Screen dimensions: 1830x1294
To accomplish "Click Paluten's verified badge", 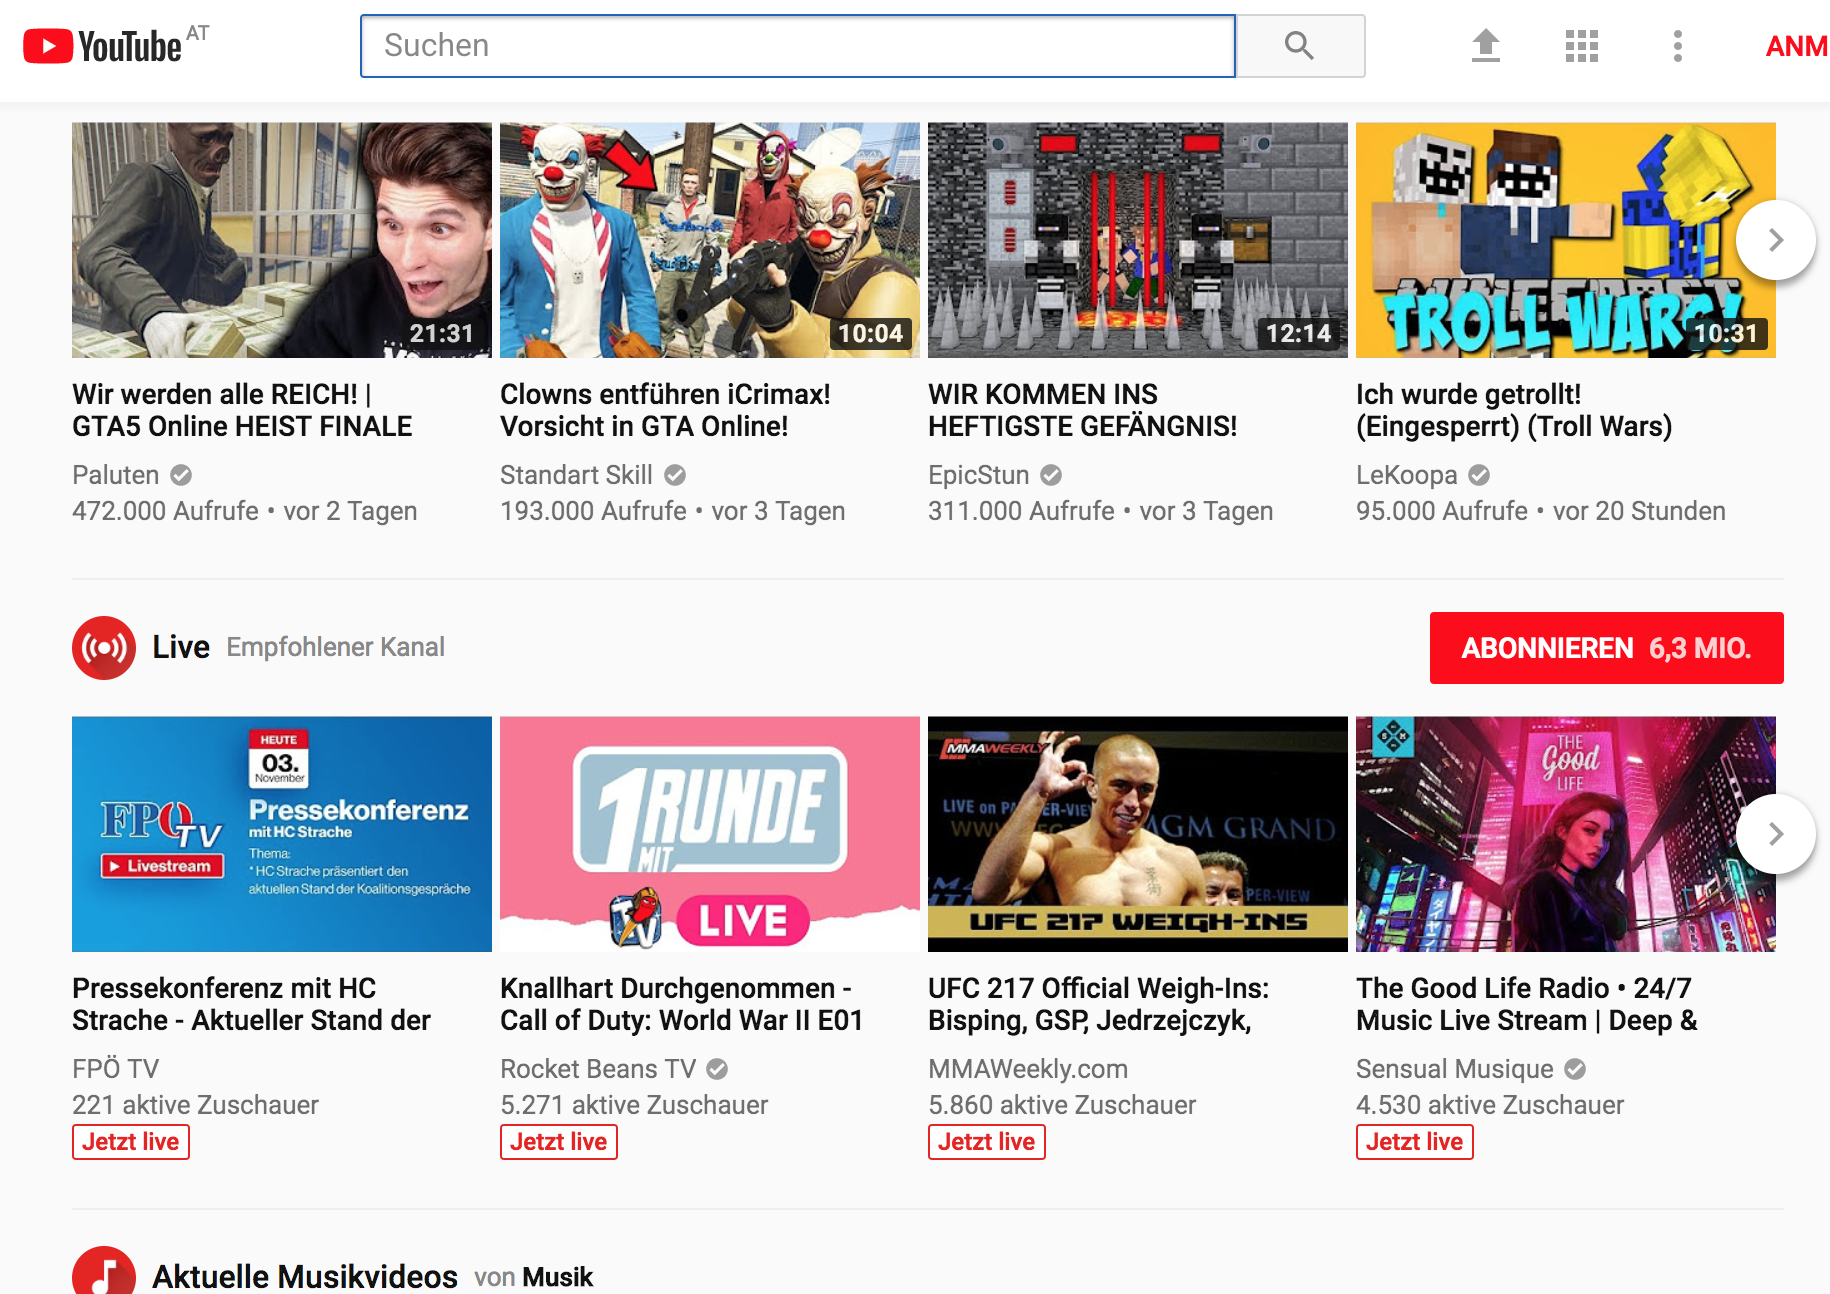I will click(181, 475).
